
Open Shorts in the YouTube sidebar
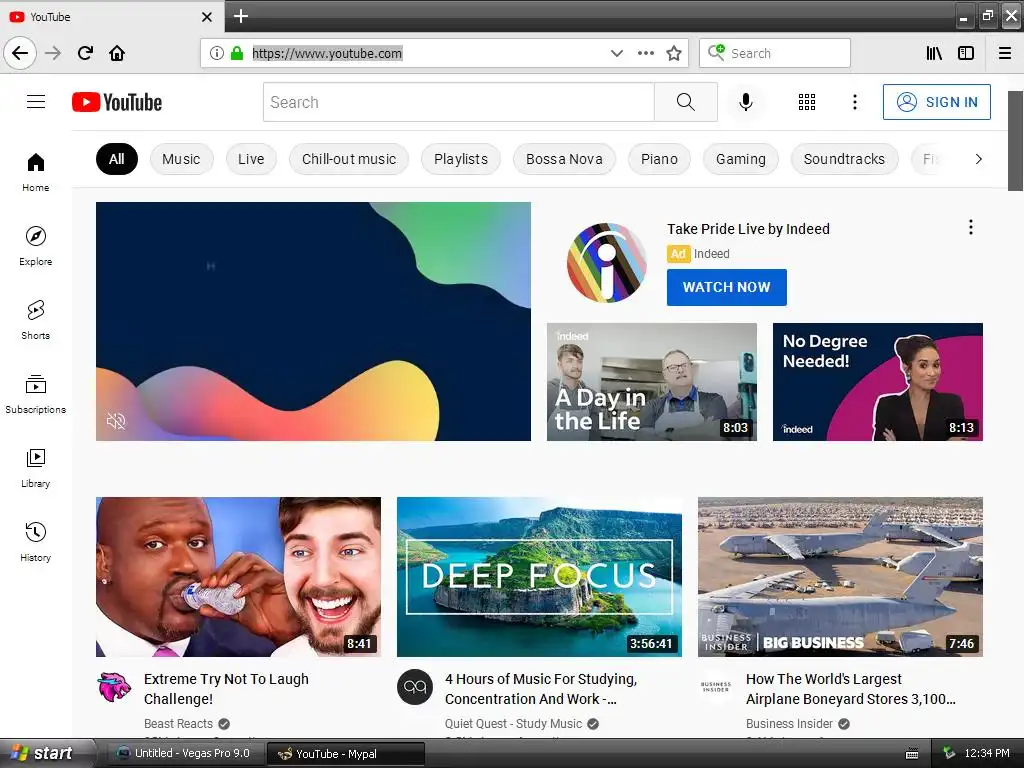(x=36, y=320)
